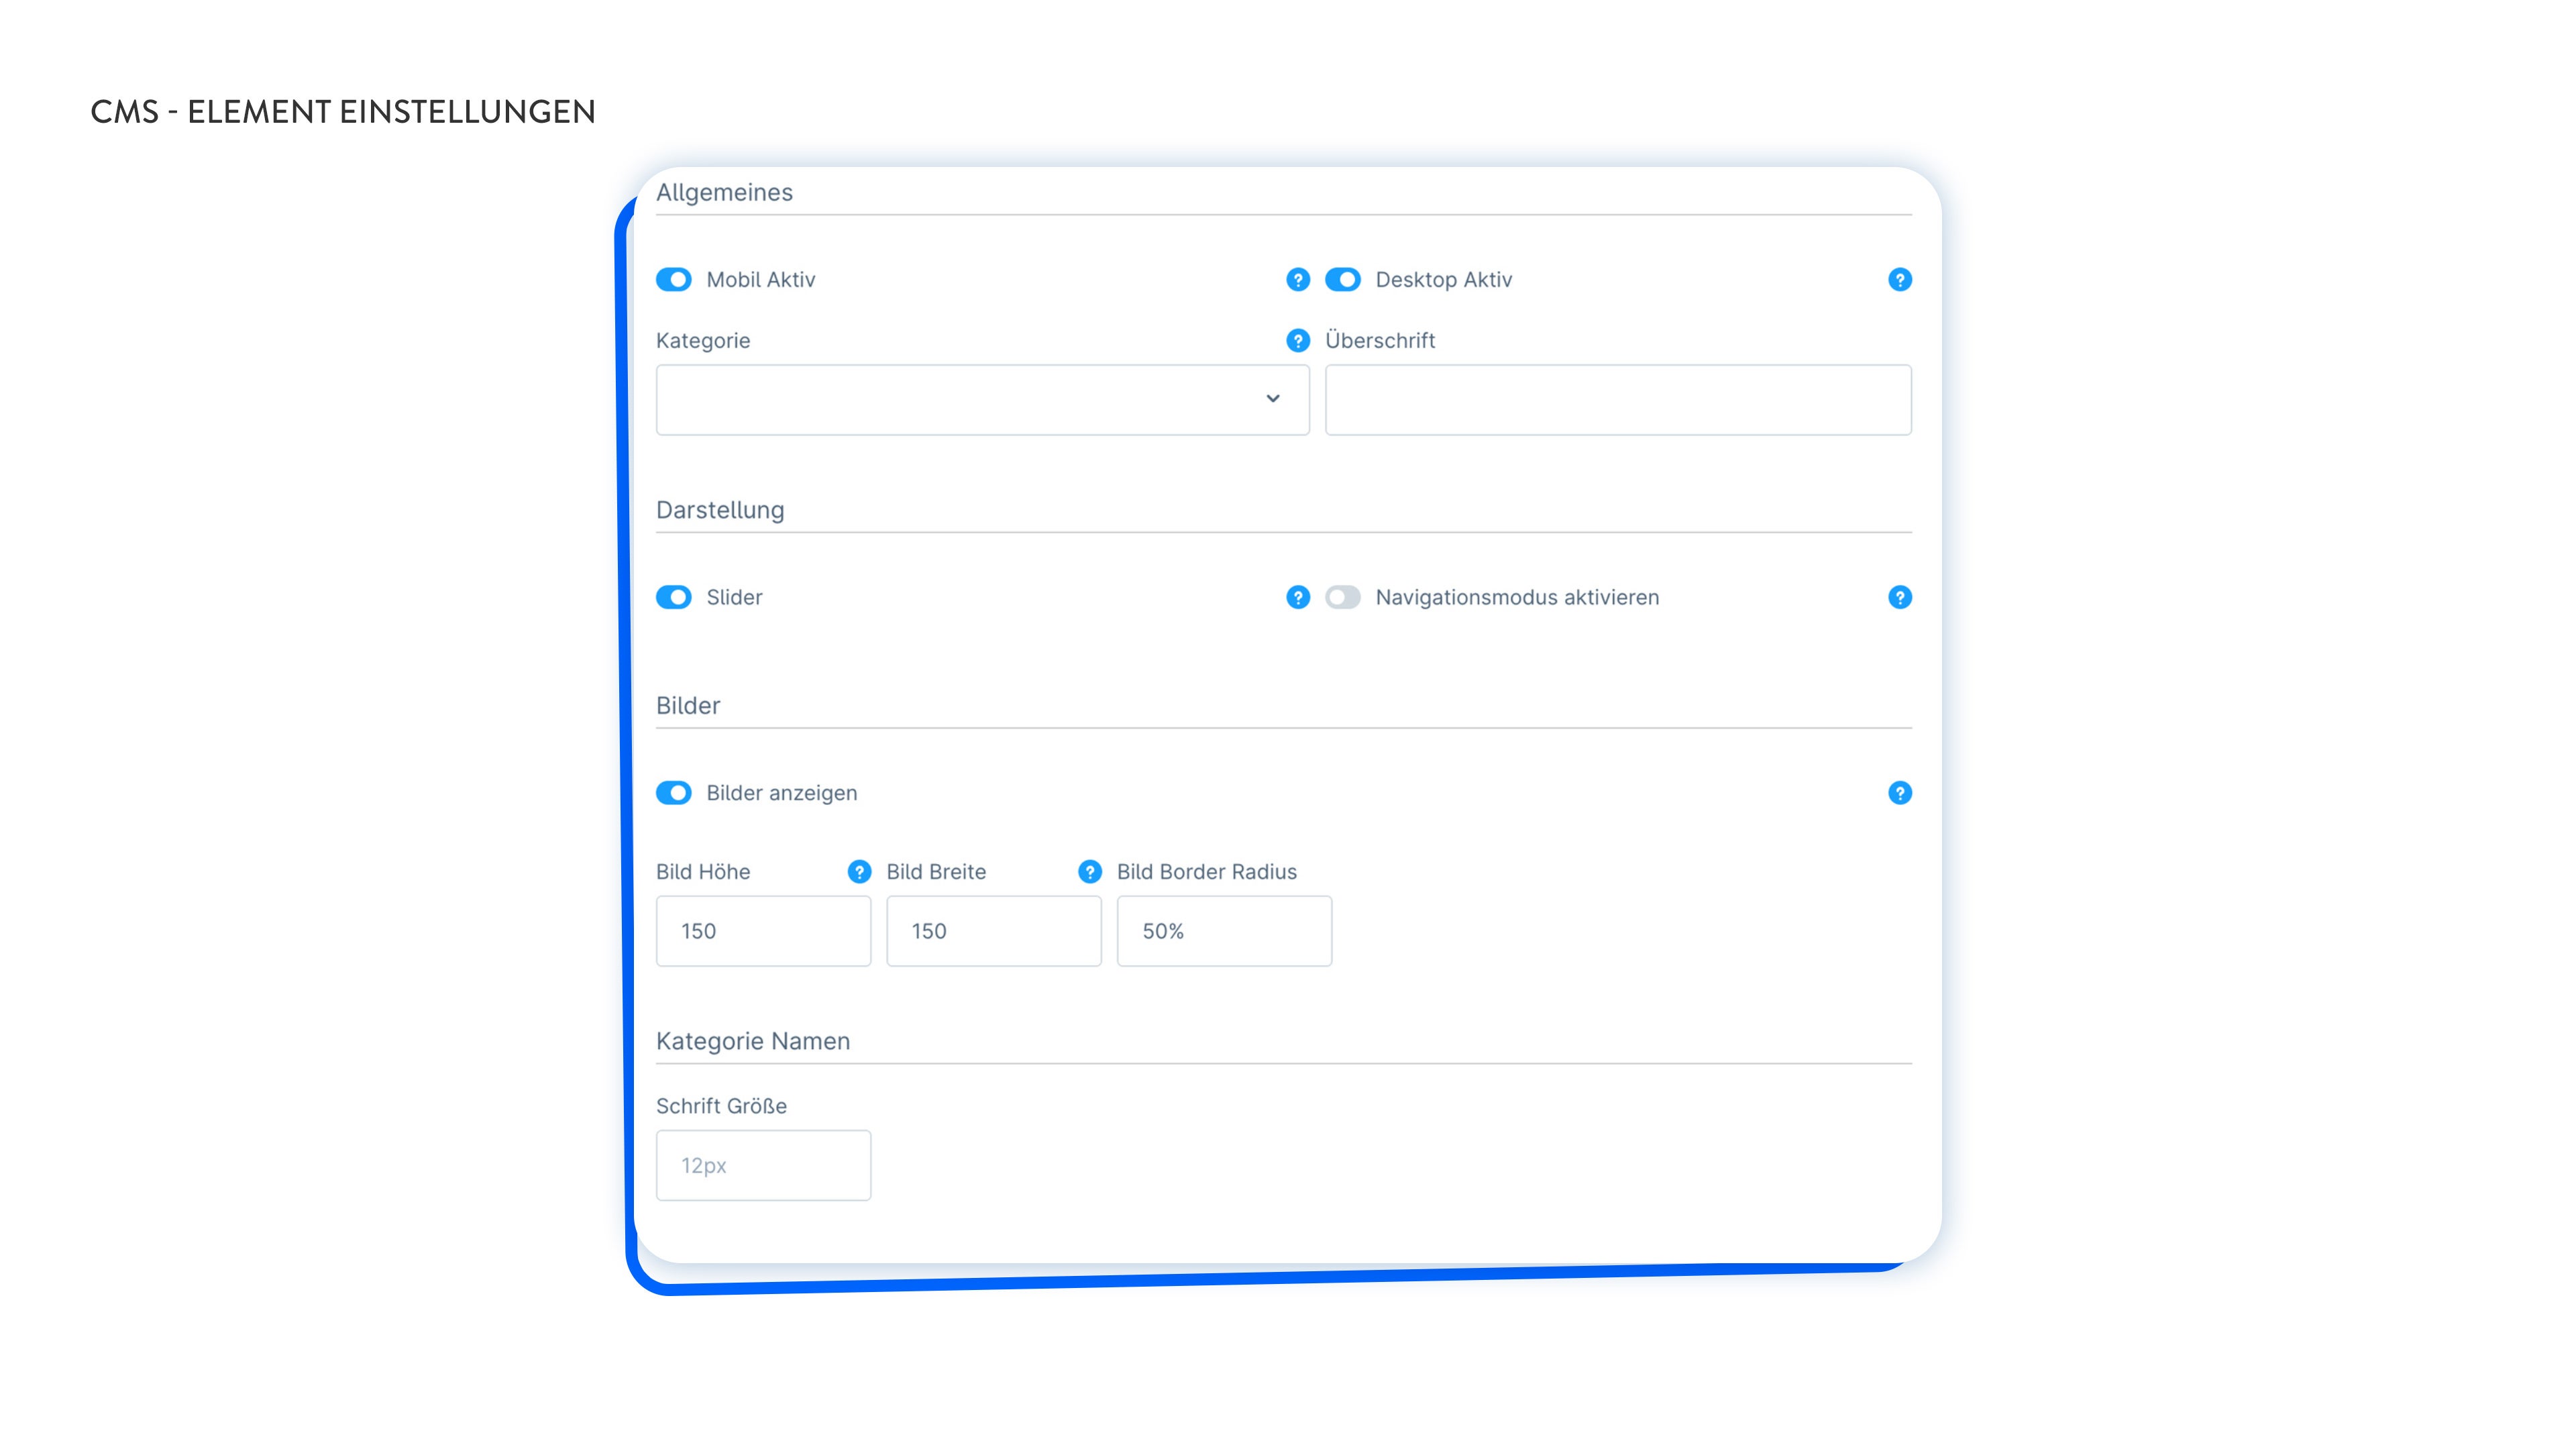Select the Allgemeines section heading

[724, 193]
